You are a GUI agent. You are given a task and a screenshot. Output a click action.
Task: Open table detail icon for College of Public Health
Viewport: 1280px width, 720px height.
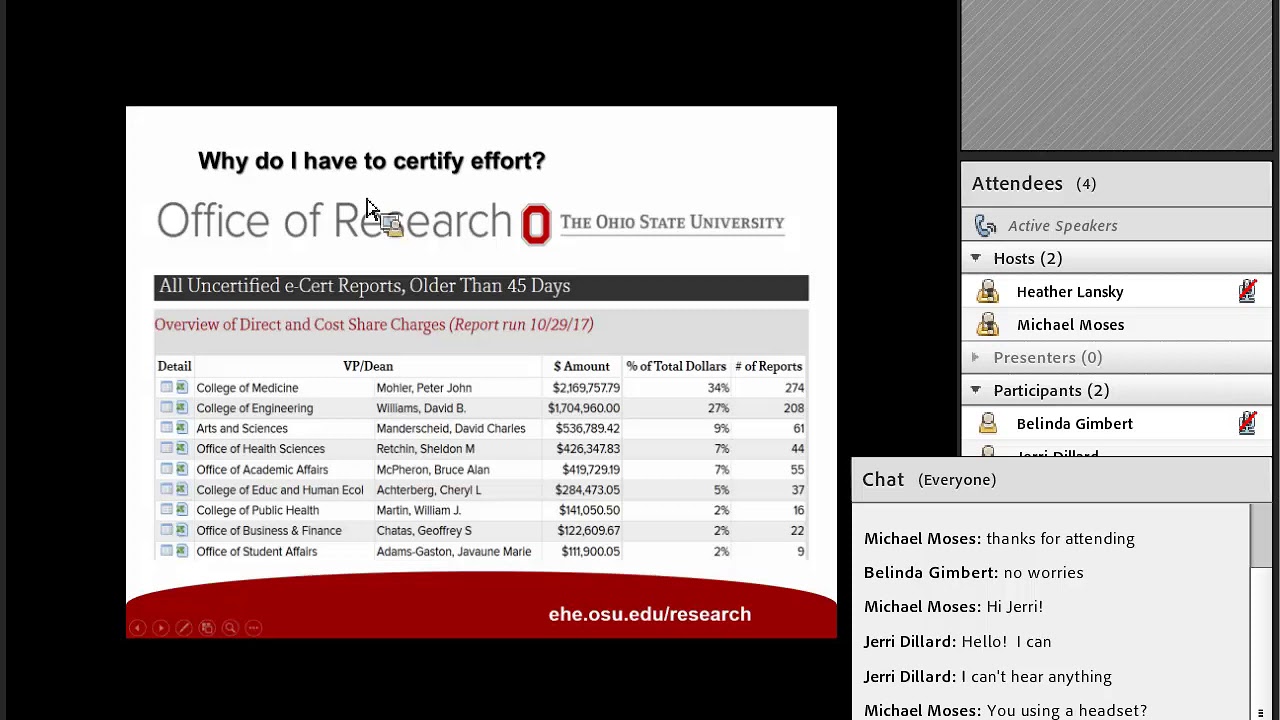166,510
